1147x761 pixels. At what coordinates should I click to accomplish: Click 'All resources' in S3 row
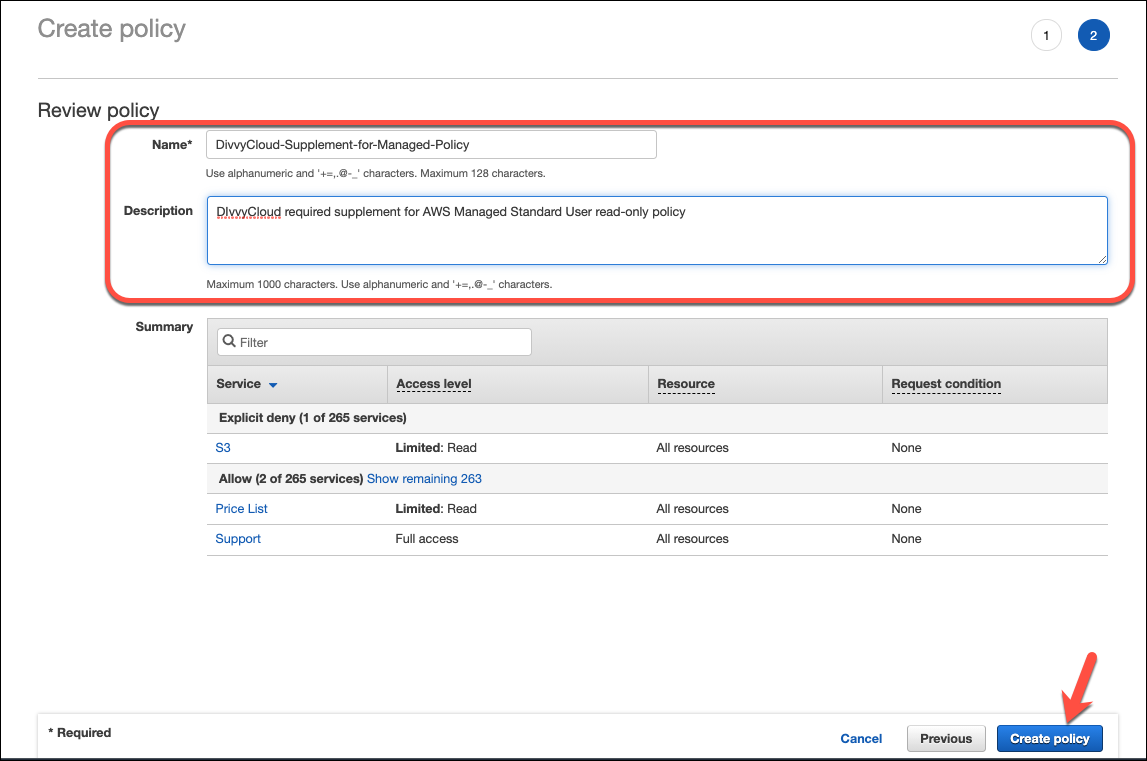tap(692, 447)
